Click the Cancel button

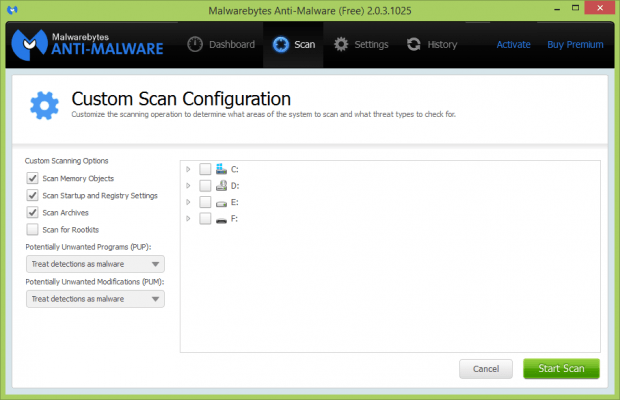pos(486,369)
